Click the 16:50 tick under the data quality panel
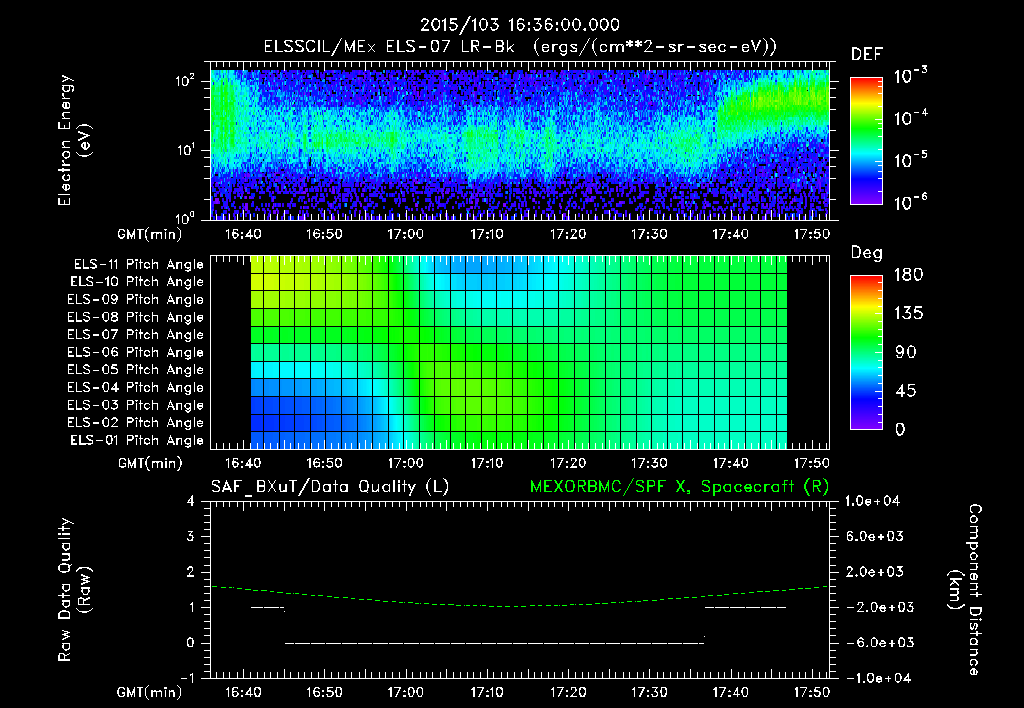The width and height of the screenshot is (1024, 708). pos(324,692)
